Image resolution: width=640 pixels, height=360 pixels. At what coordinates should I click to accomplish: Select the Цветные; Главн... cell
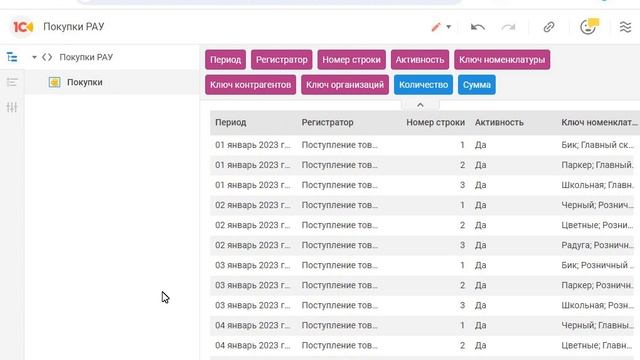(x=597, y=345)
